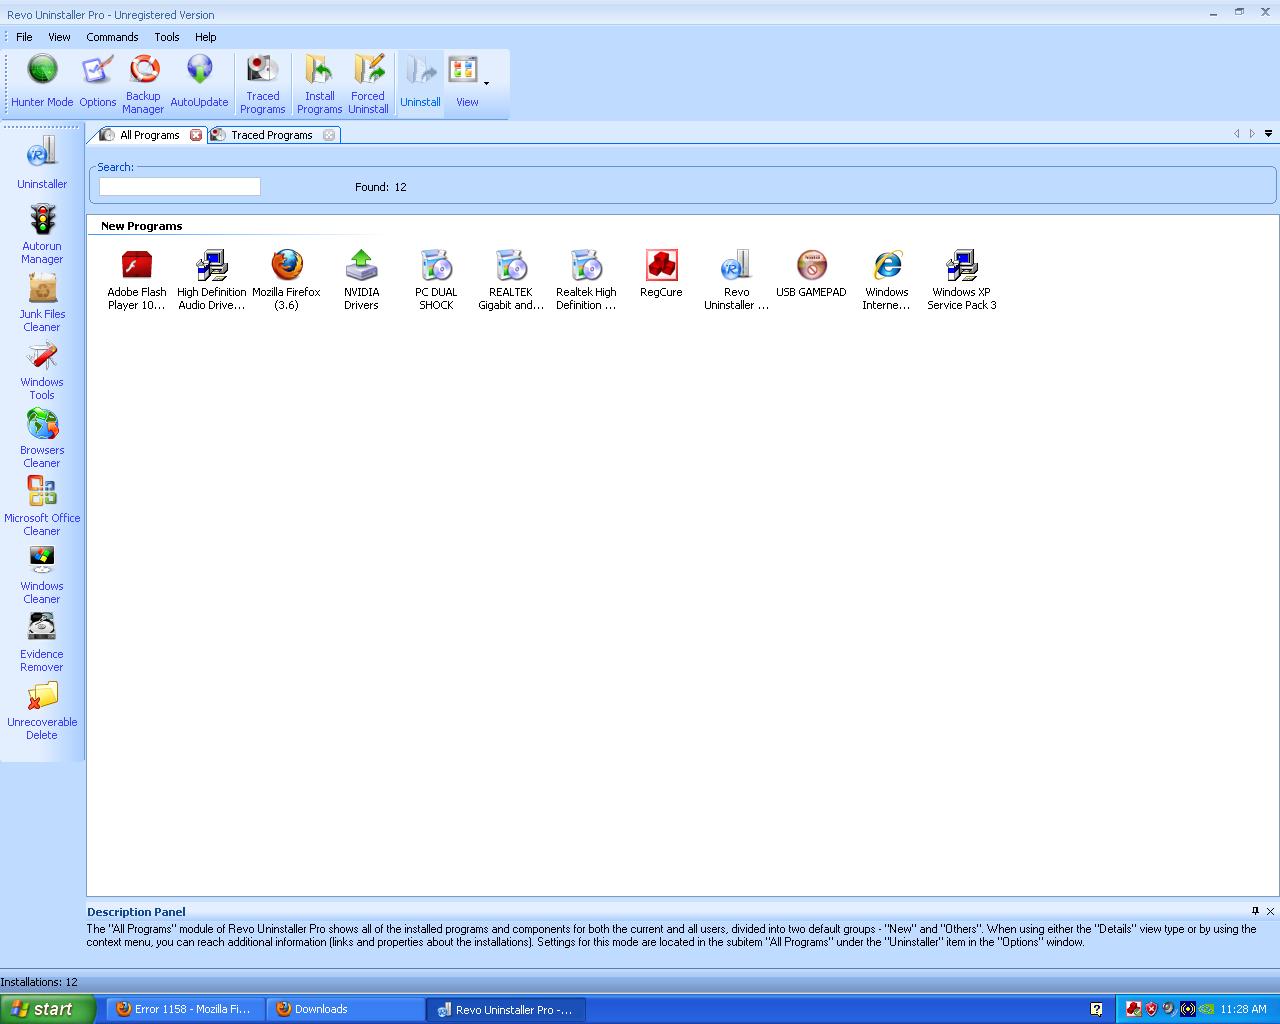The width and height of the screenshot is (1280, 1024).
Task: Click Revo Uninstaller Pro taskbar button
Action: click(506, 1009)
